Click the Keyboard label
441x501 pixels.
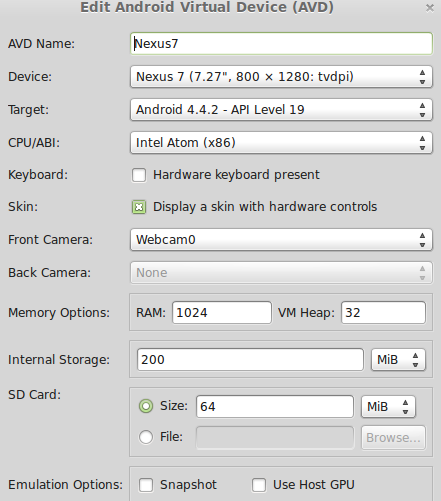click(x=38, y=175)
